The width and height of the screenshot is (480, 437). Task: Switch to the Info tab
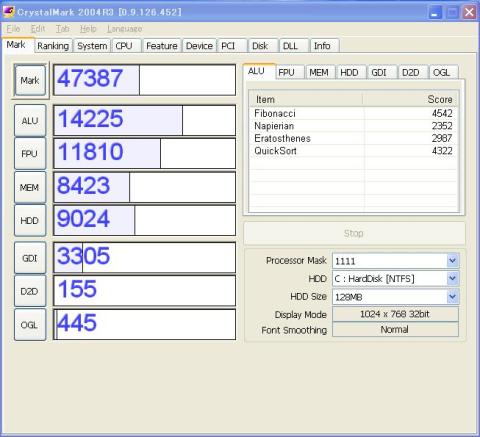325,46
